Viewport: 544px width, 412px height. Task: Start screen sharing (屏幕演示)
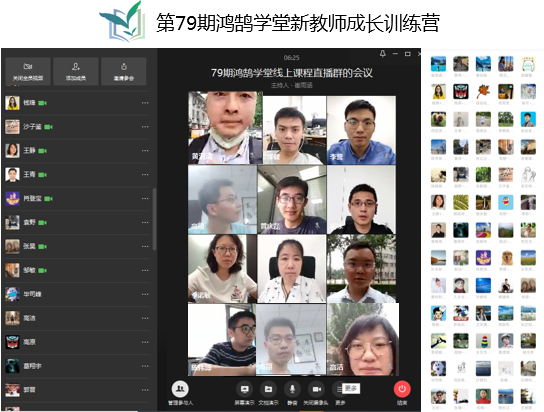click(x=244, y=389)
